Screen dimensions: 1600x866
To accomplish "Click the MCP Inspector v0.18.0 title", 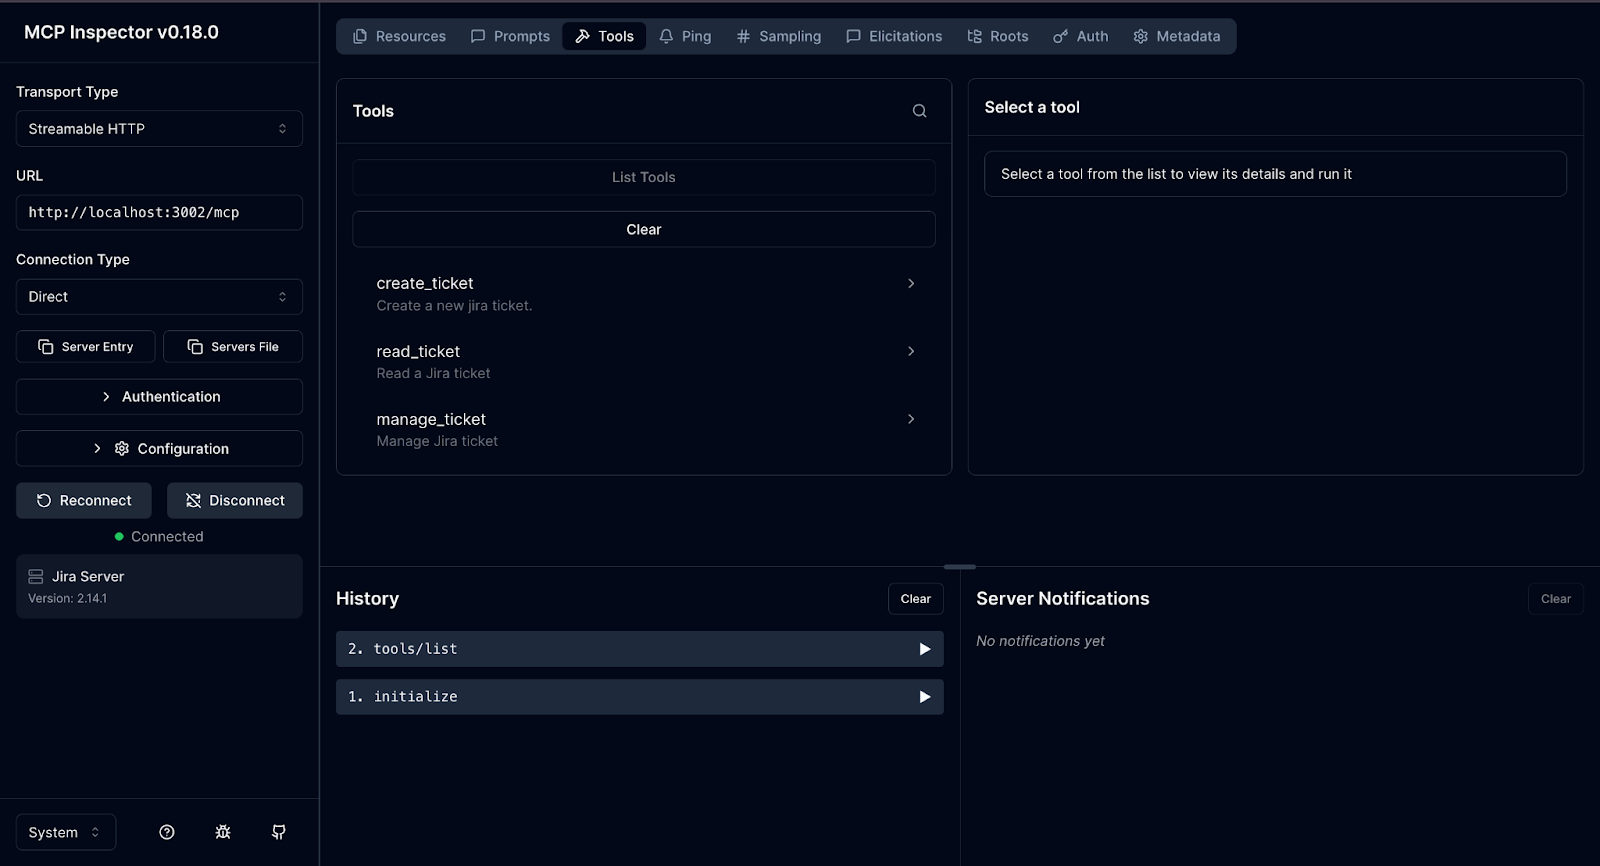I will [121, 32].
